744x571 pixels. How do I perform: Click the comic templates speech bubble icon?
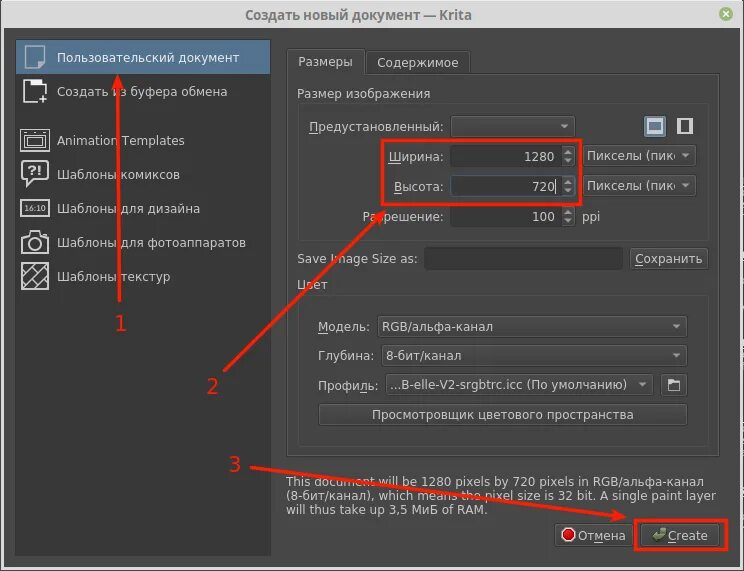(35, 174)
